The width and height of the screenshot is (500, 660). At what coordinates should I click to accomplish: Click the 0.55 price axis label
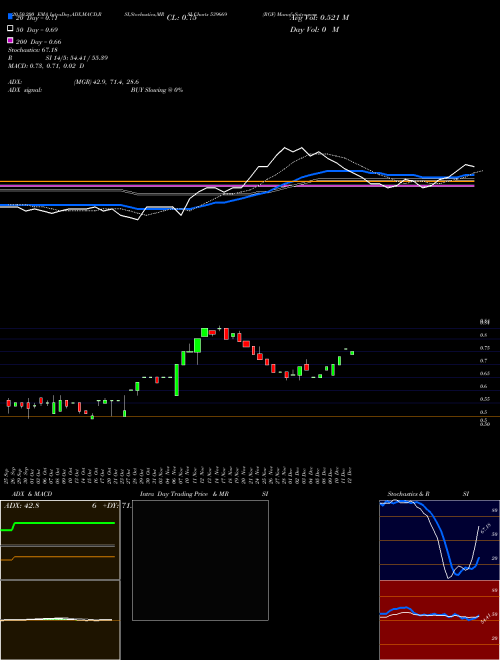click(484, 399)
